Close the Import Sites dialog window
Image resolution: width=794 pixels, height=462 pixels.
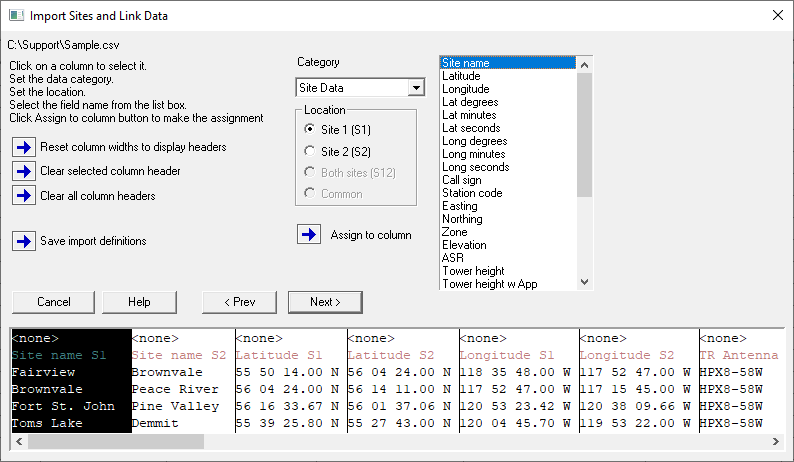click(x=778, y=15)
